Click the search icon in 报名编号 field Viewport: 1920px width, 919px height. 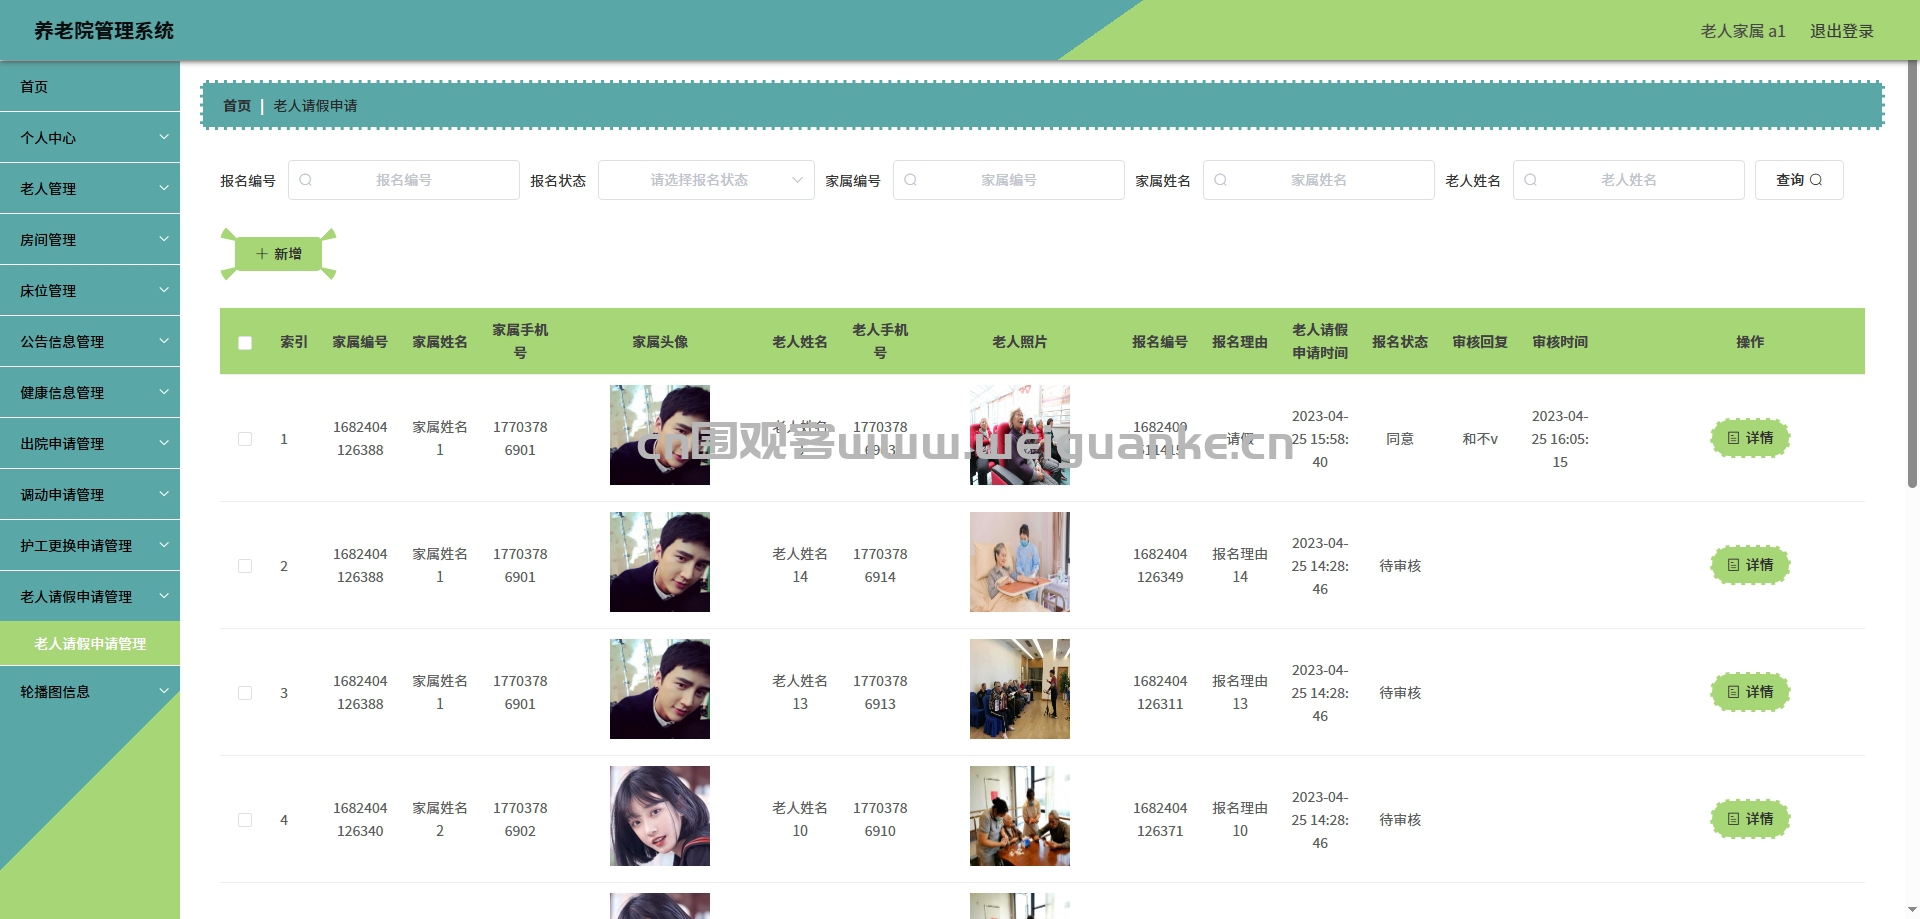pyautogui.click(x=305, y=180)
